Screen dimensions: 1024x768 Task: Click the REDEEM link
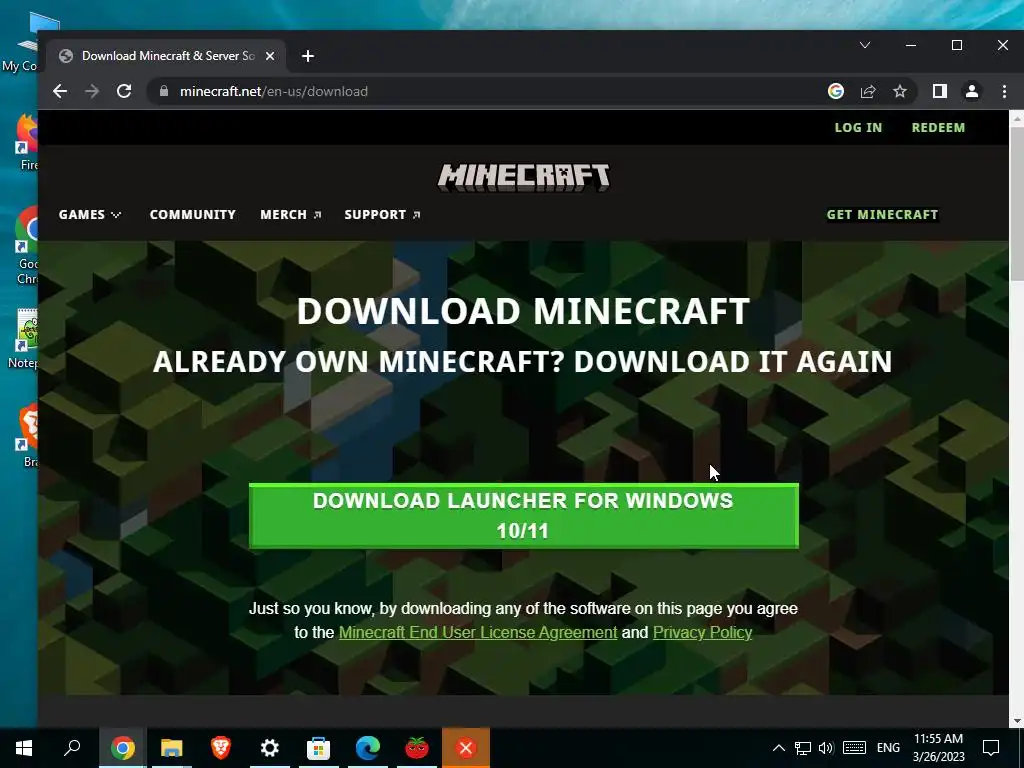(938, 127)
